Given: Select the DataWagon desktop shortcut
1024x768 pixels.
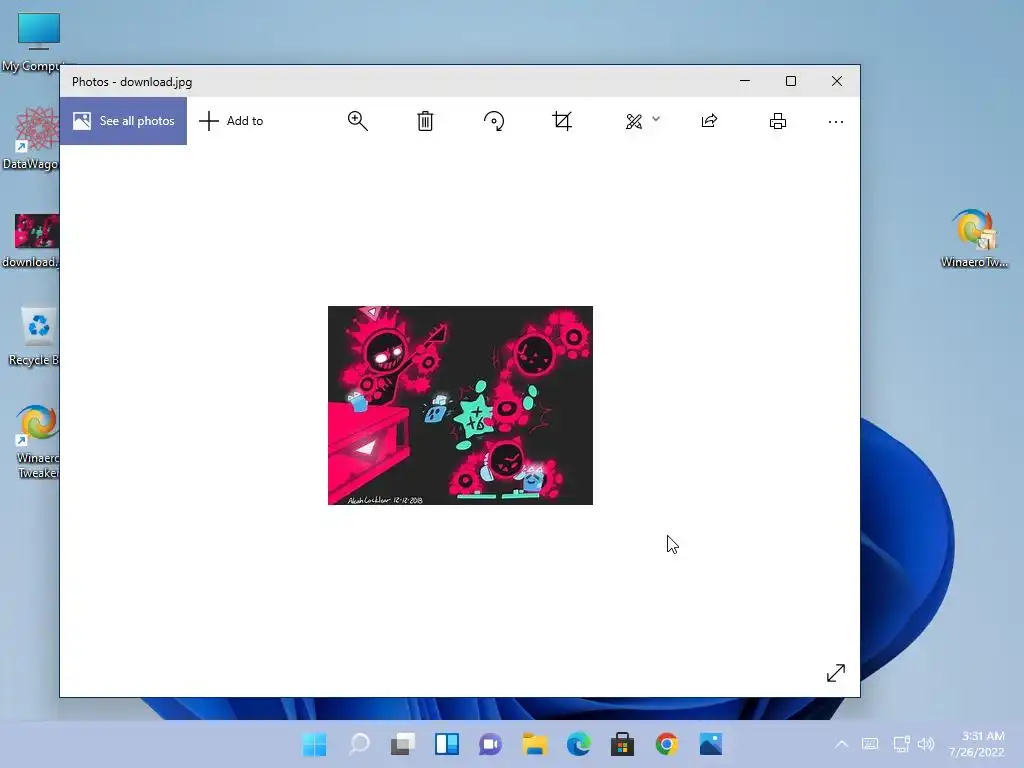Looking at the screenshot, I should 31,138.
